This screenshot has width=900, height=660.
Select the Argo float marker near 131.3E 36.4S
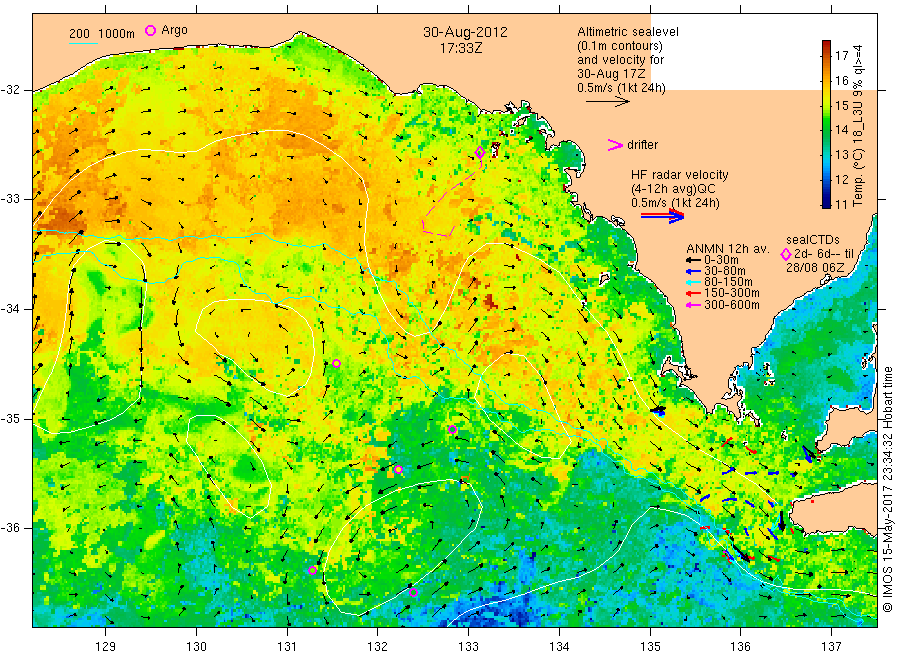(x=312, y=570)
